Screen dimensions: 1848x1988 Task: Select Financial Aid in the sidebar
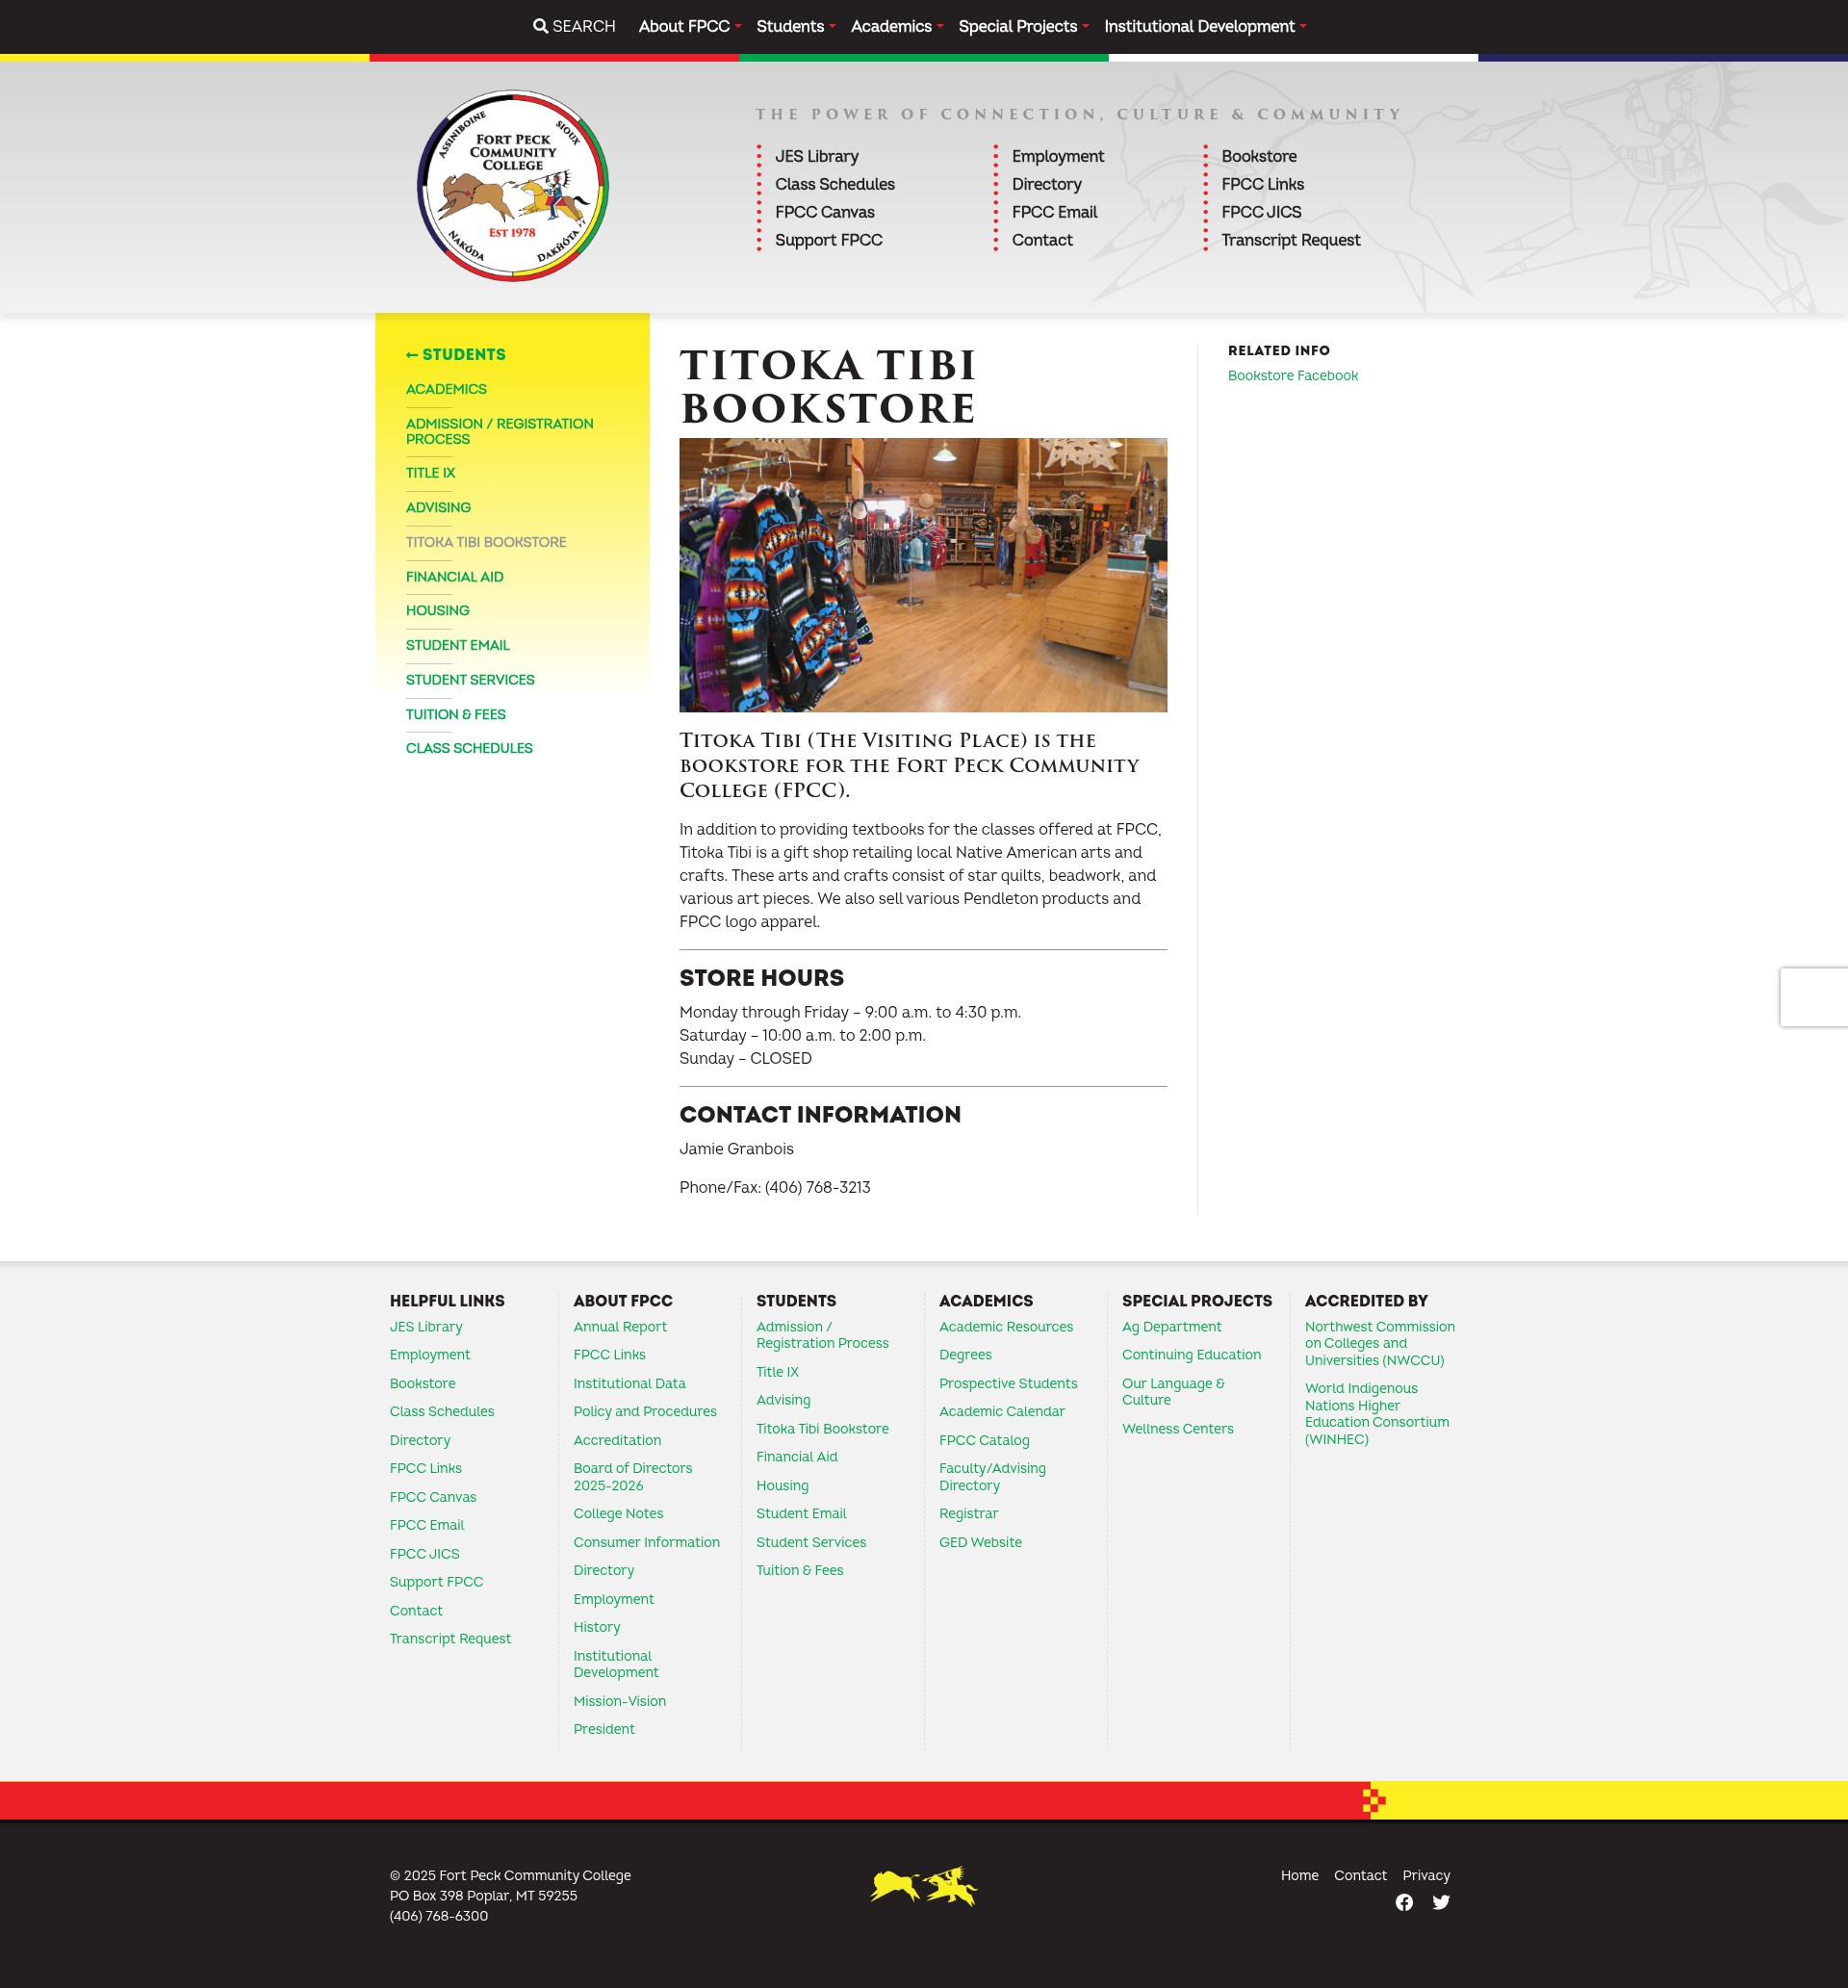point(454,577)
